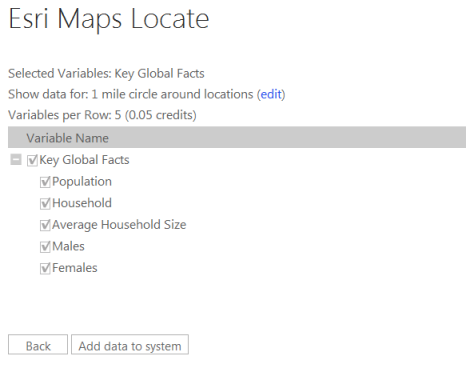This screenshot has height=368, width=466.
Task: Collapse the Key Global Facts tree group
Action: (x=16, y=160)
